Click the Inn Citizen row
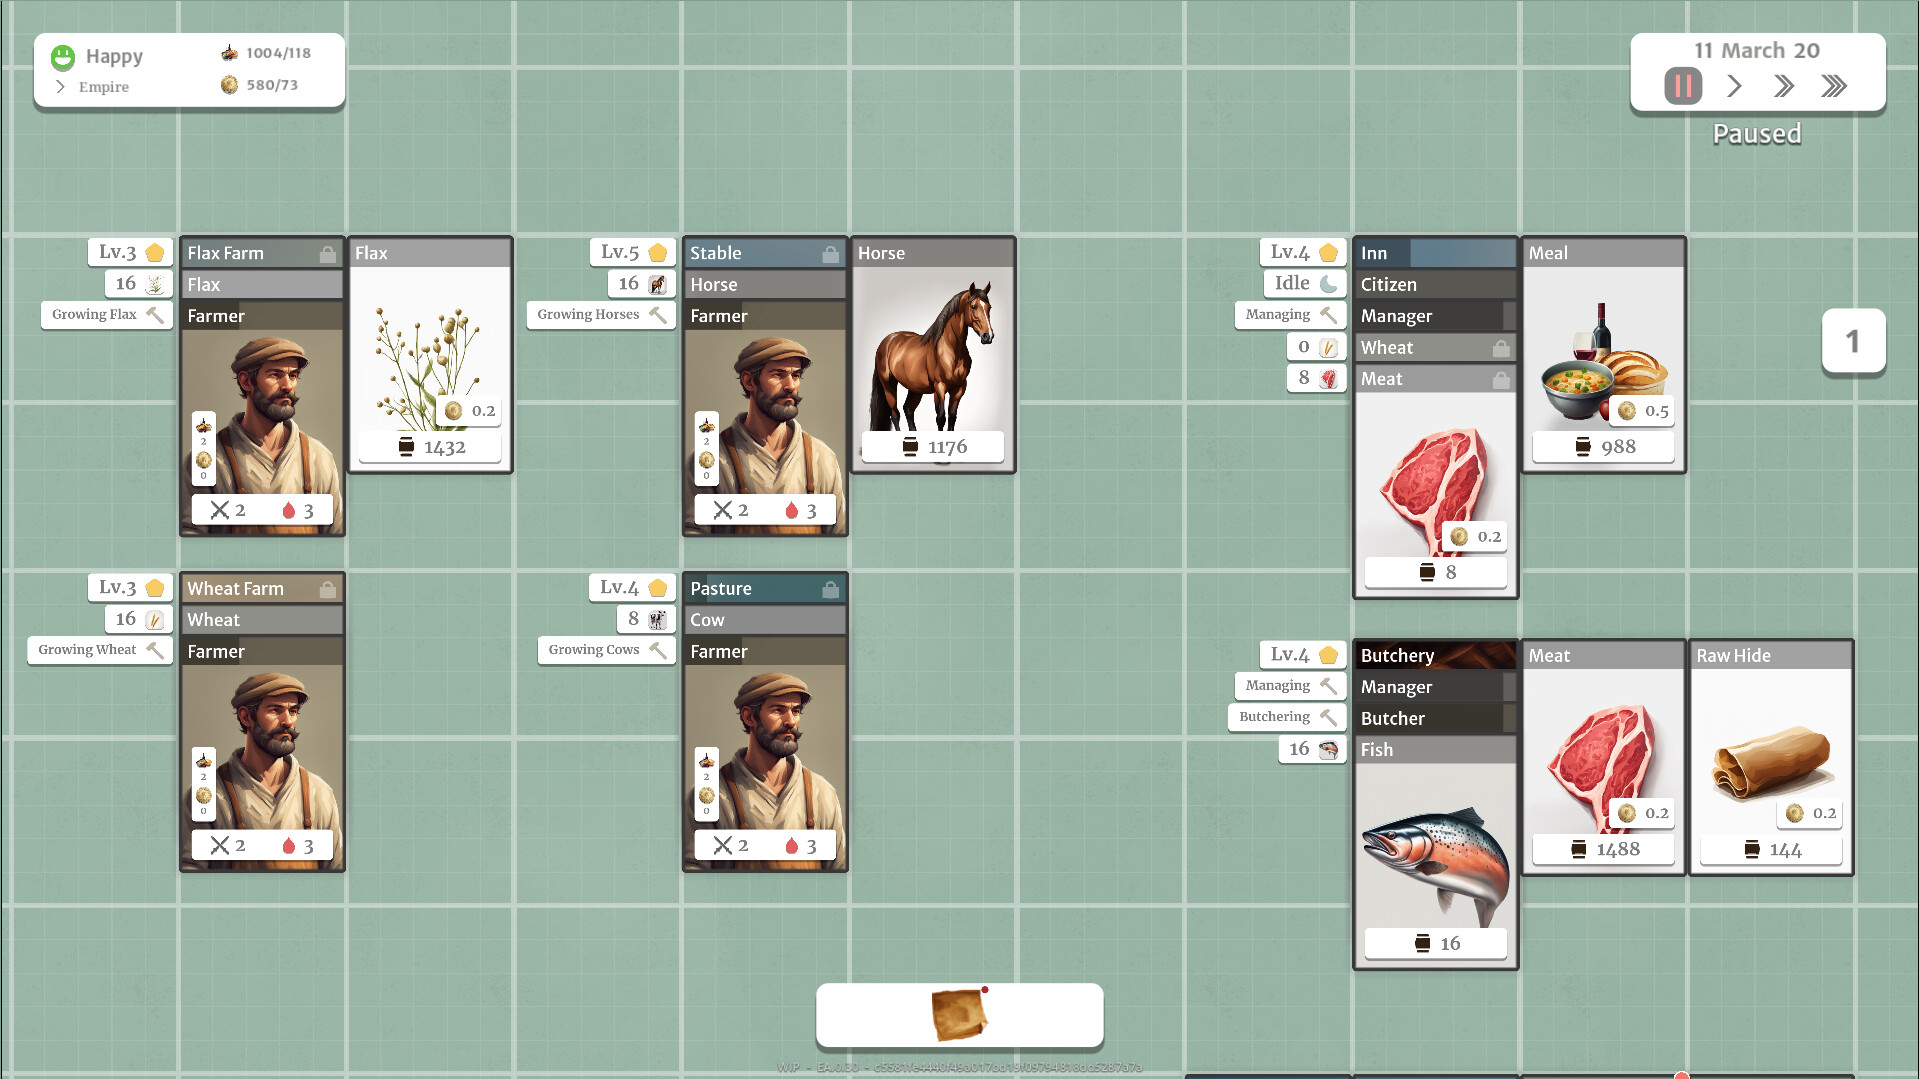The width and height of the screenshot is (1919, 1079). tap(1435, 285)
